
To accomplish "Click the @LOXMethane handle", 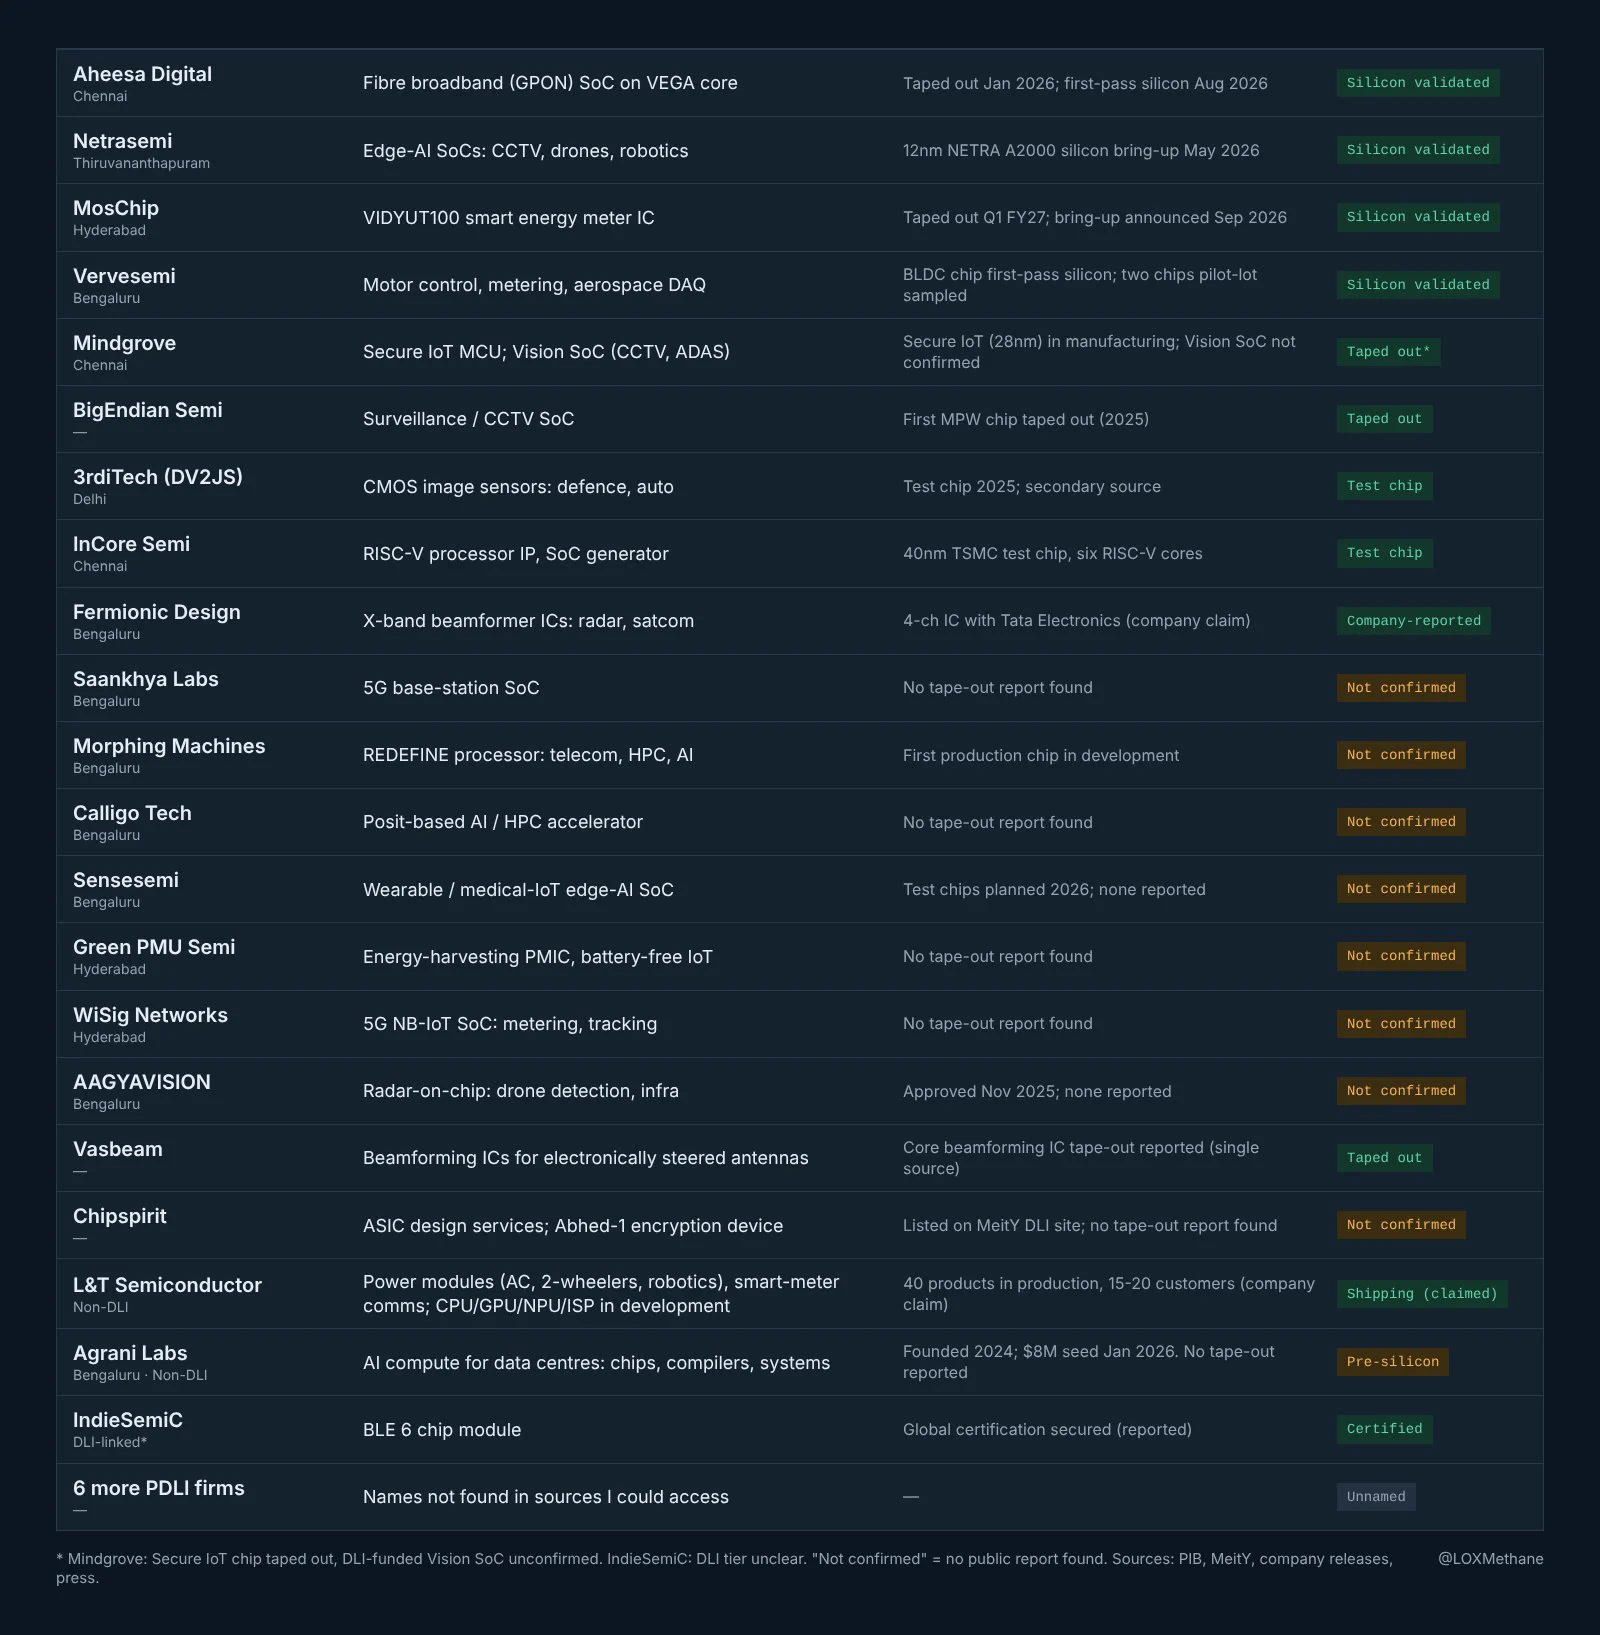I will coord(1490,1559).
